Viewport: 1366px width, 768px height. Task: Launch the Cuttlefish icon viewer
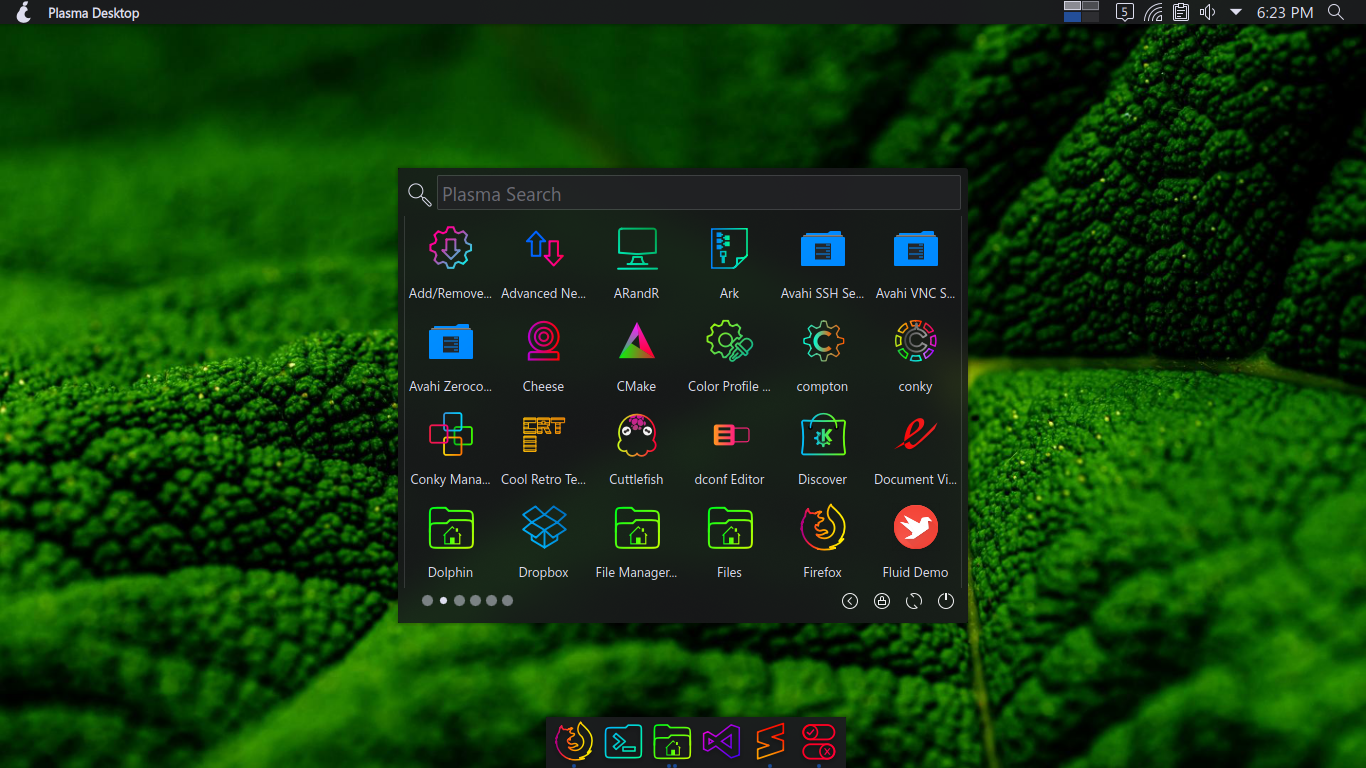[637, 434]
